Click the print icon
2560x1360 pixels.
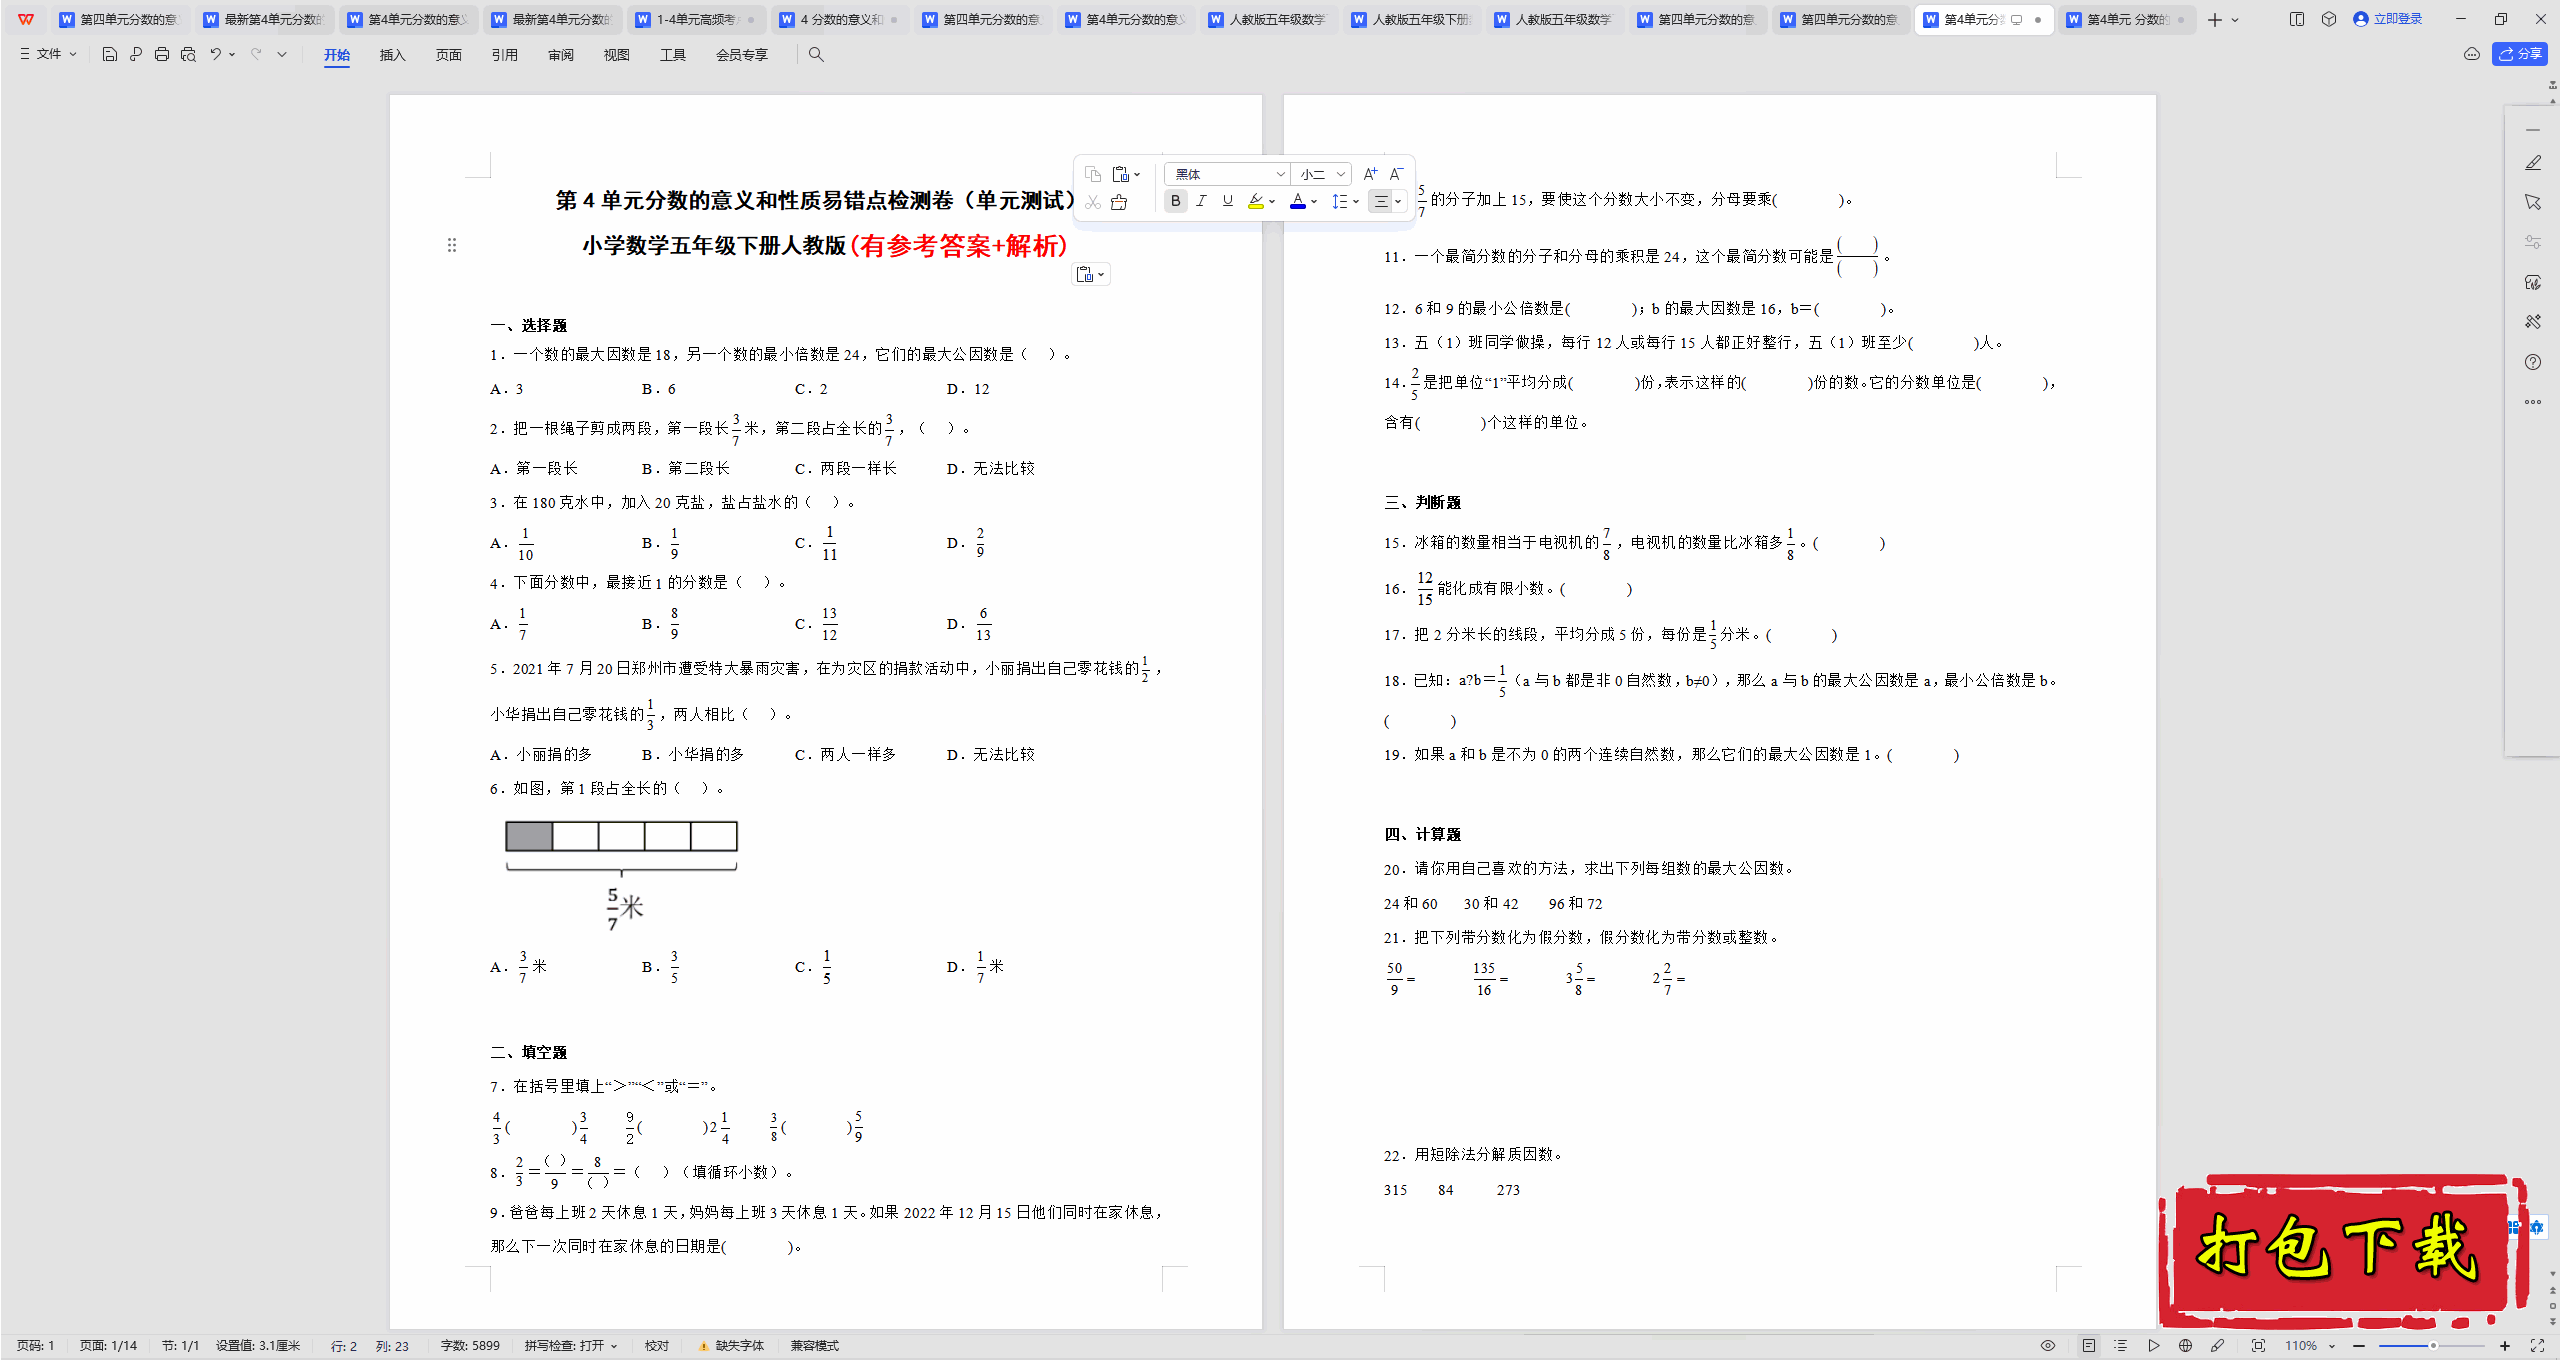coord(162,54)
